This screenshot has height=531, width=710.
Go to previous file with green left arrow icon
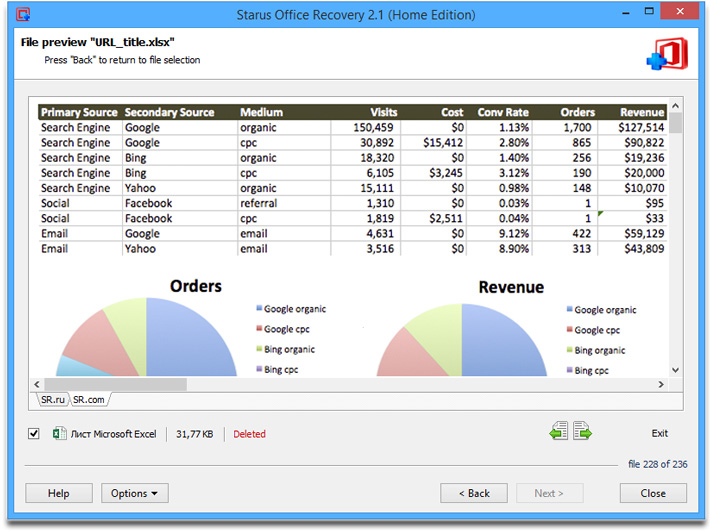pyautogui.click(x=558, y=430)
